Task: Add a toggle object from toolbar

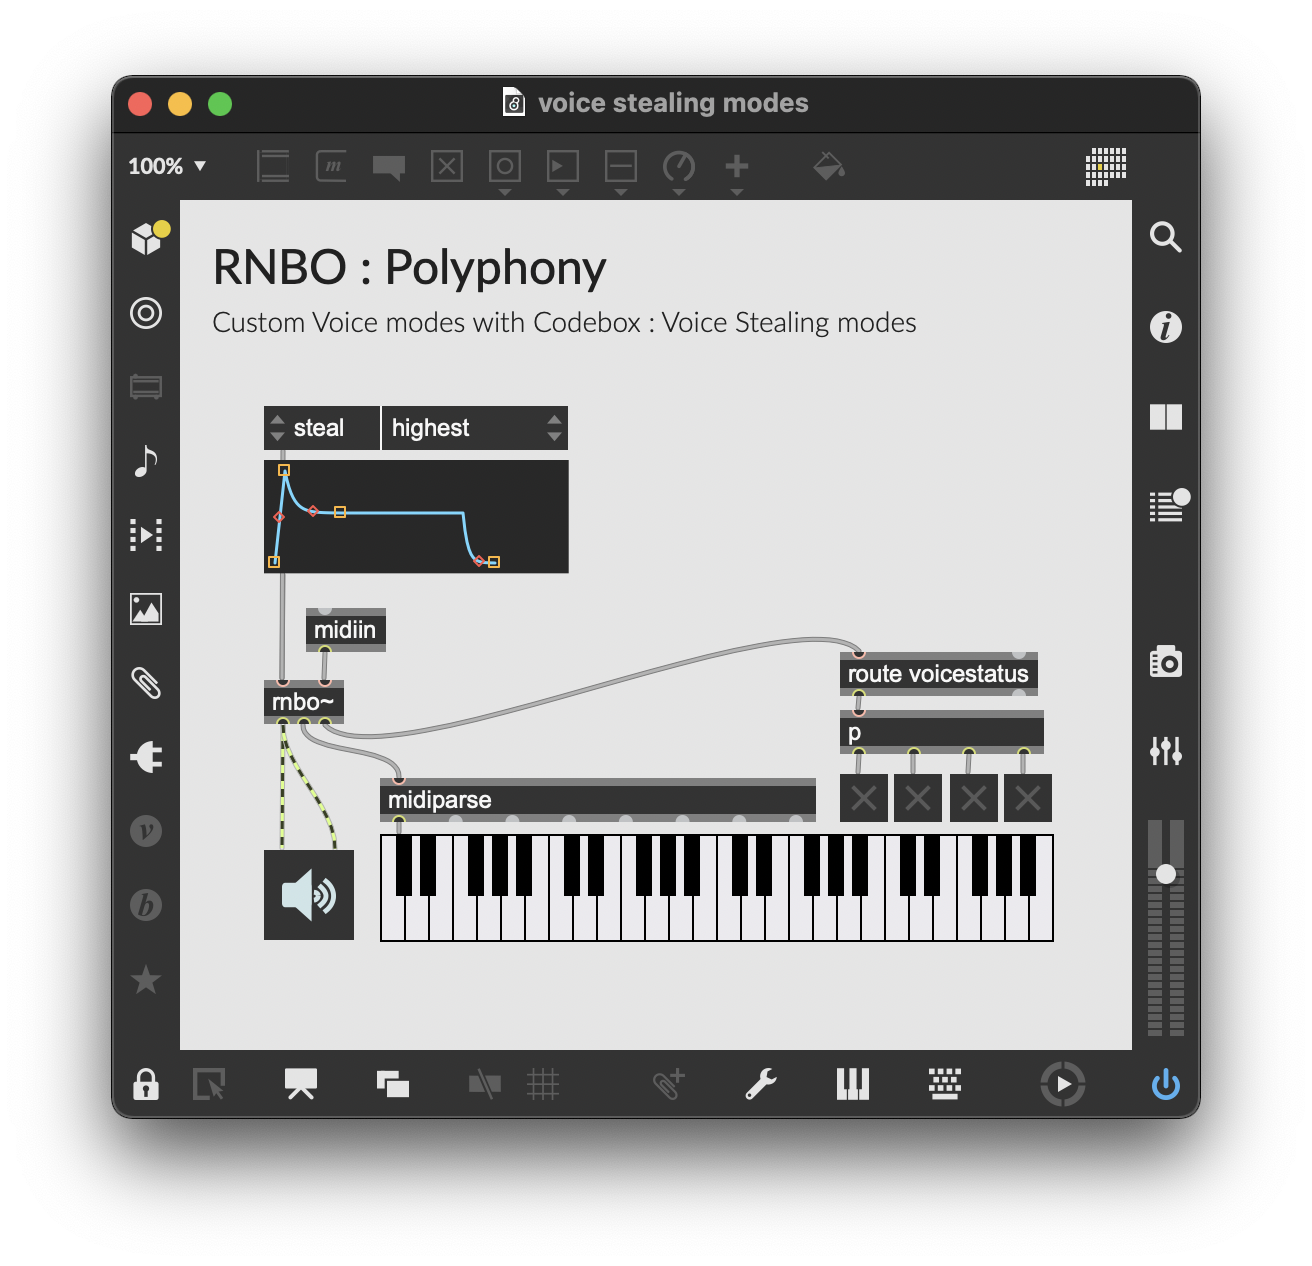Action: 447,166
